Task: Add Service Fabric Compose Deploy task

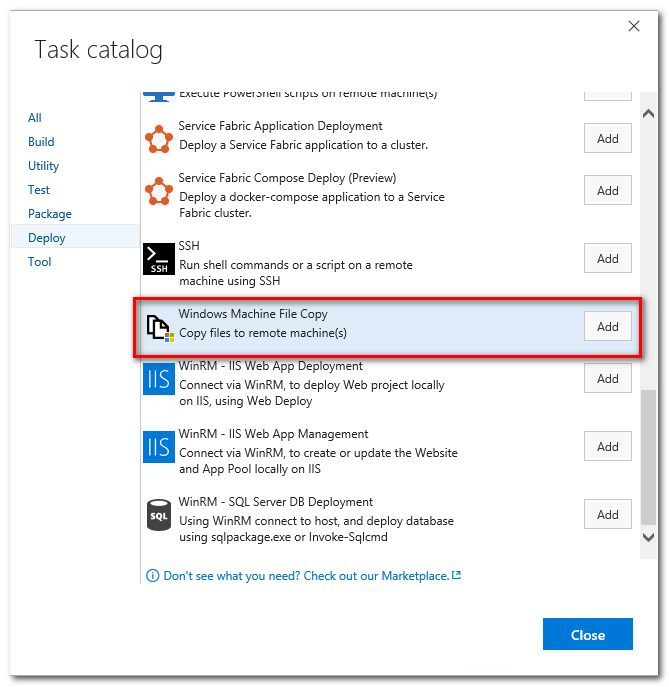Action: tap(608, 191)
